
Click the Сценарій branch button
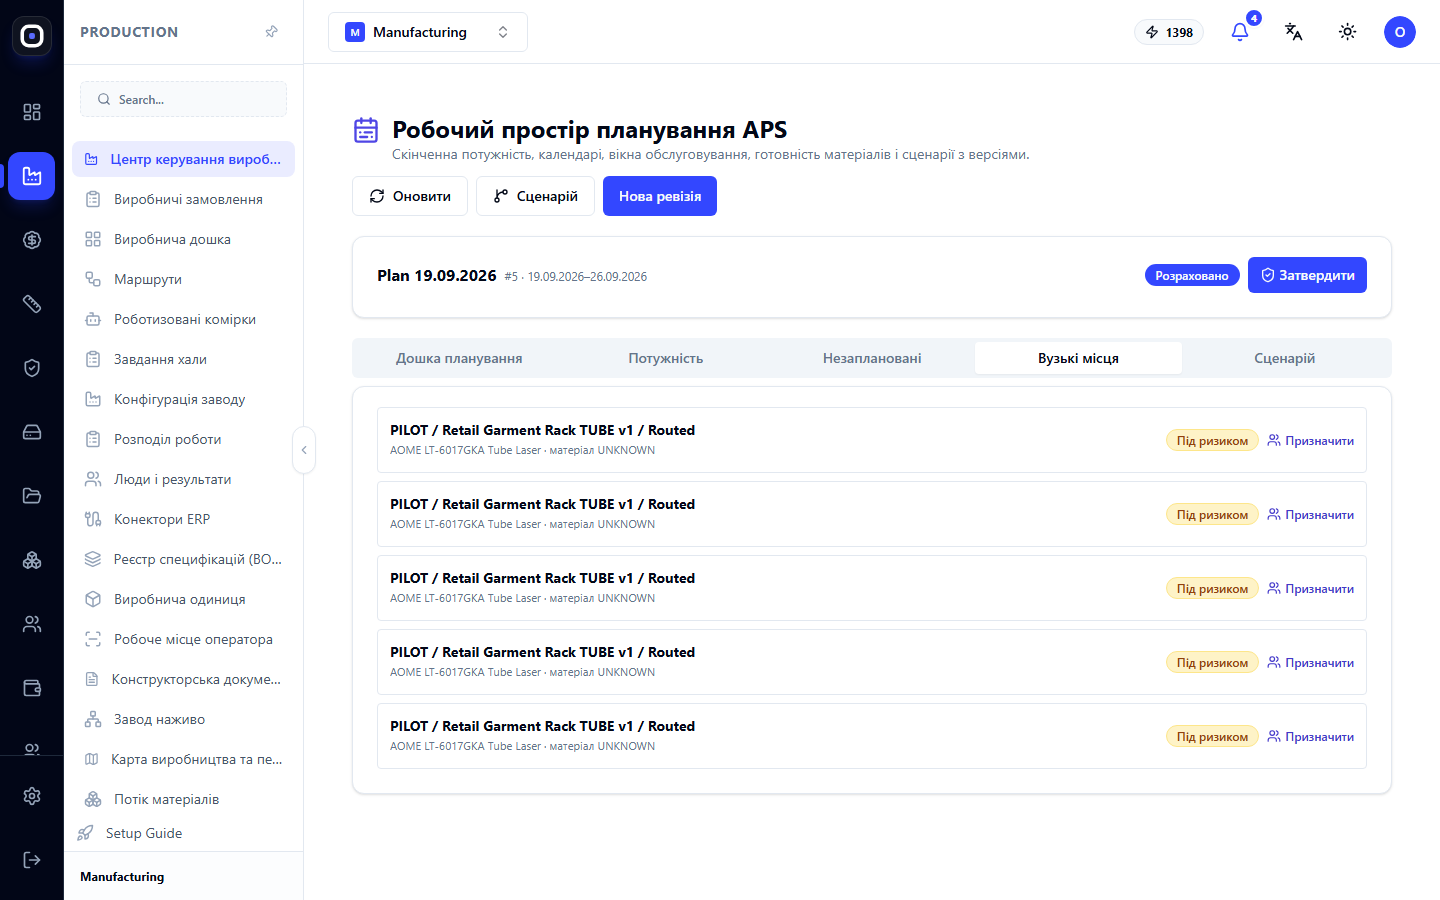pos(535,196)
